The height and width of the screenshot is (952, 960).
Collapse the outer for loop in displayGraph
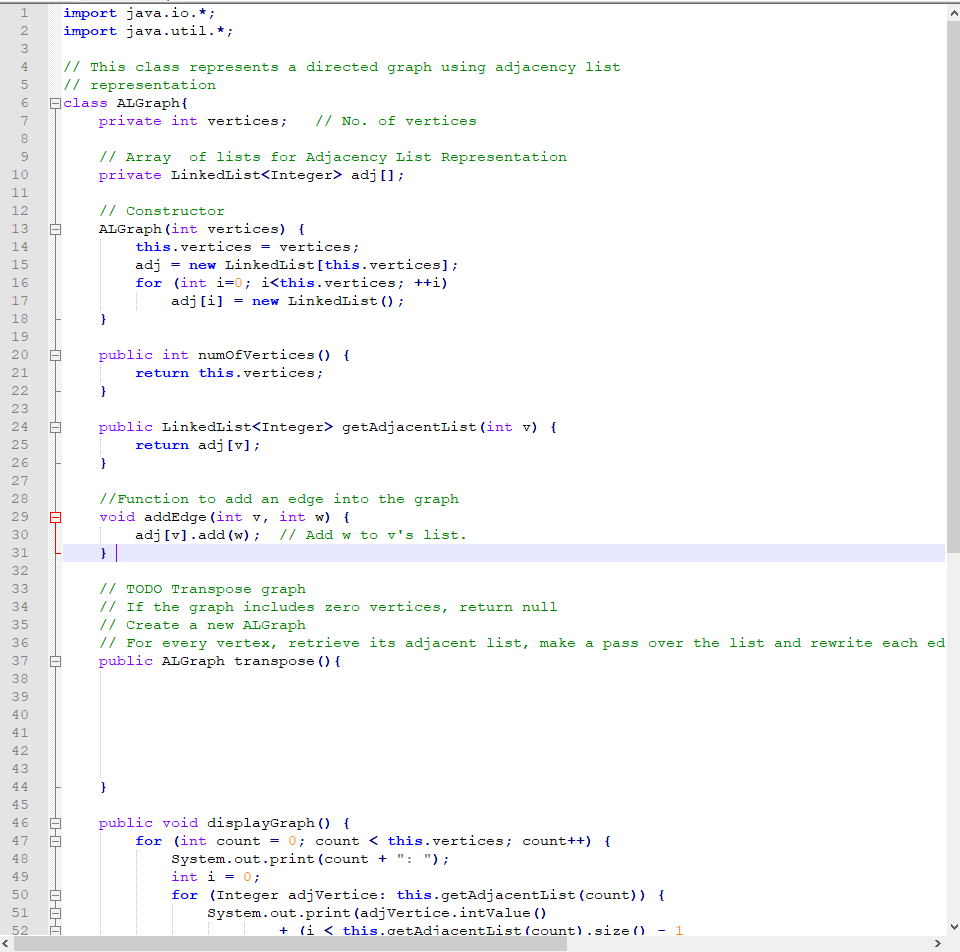click(55, 840)
